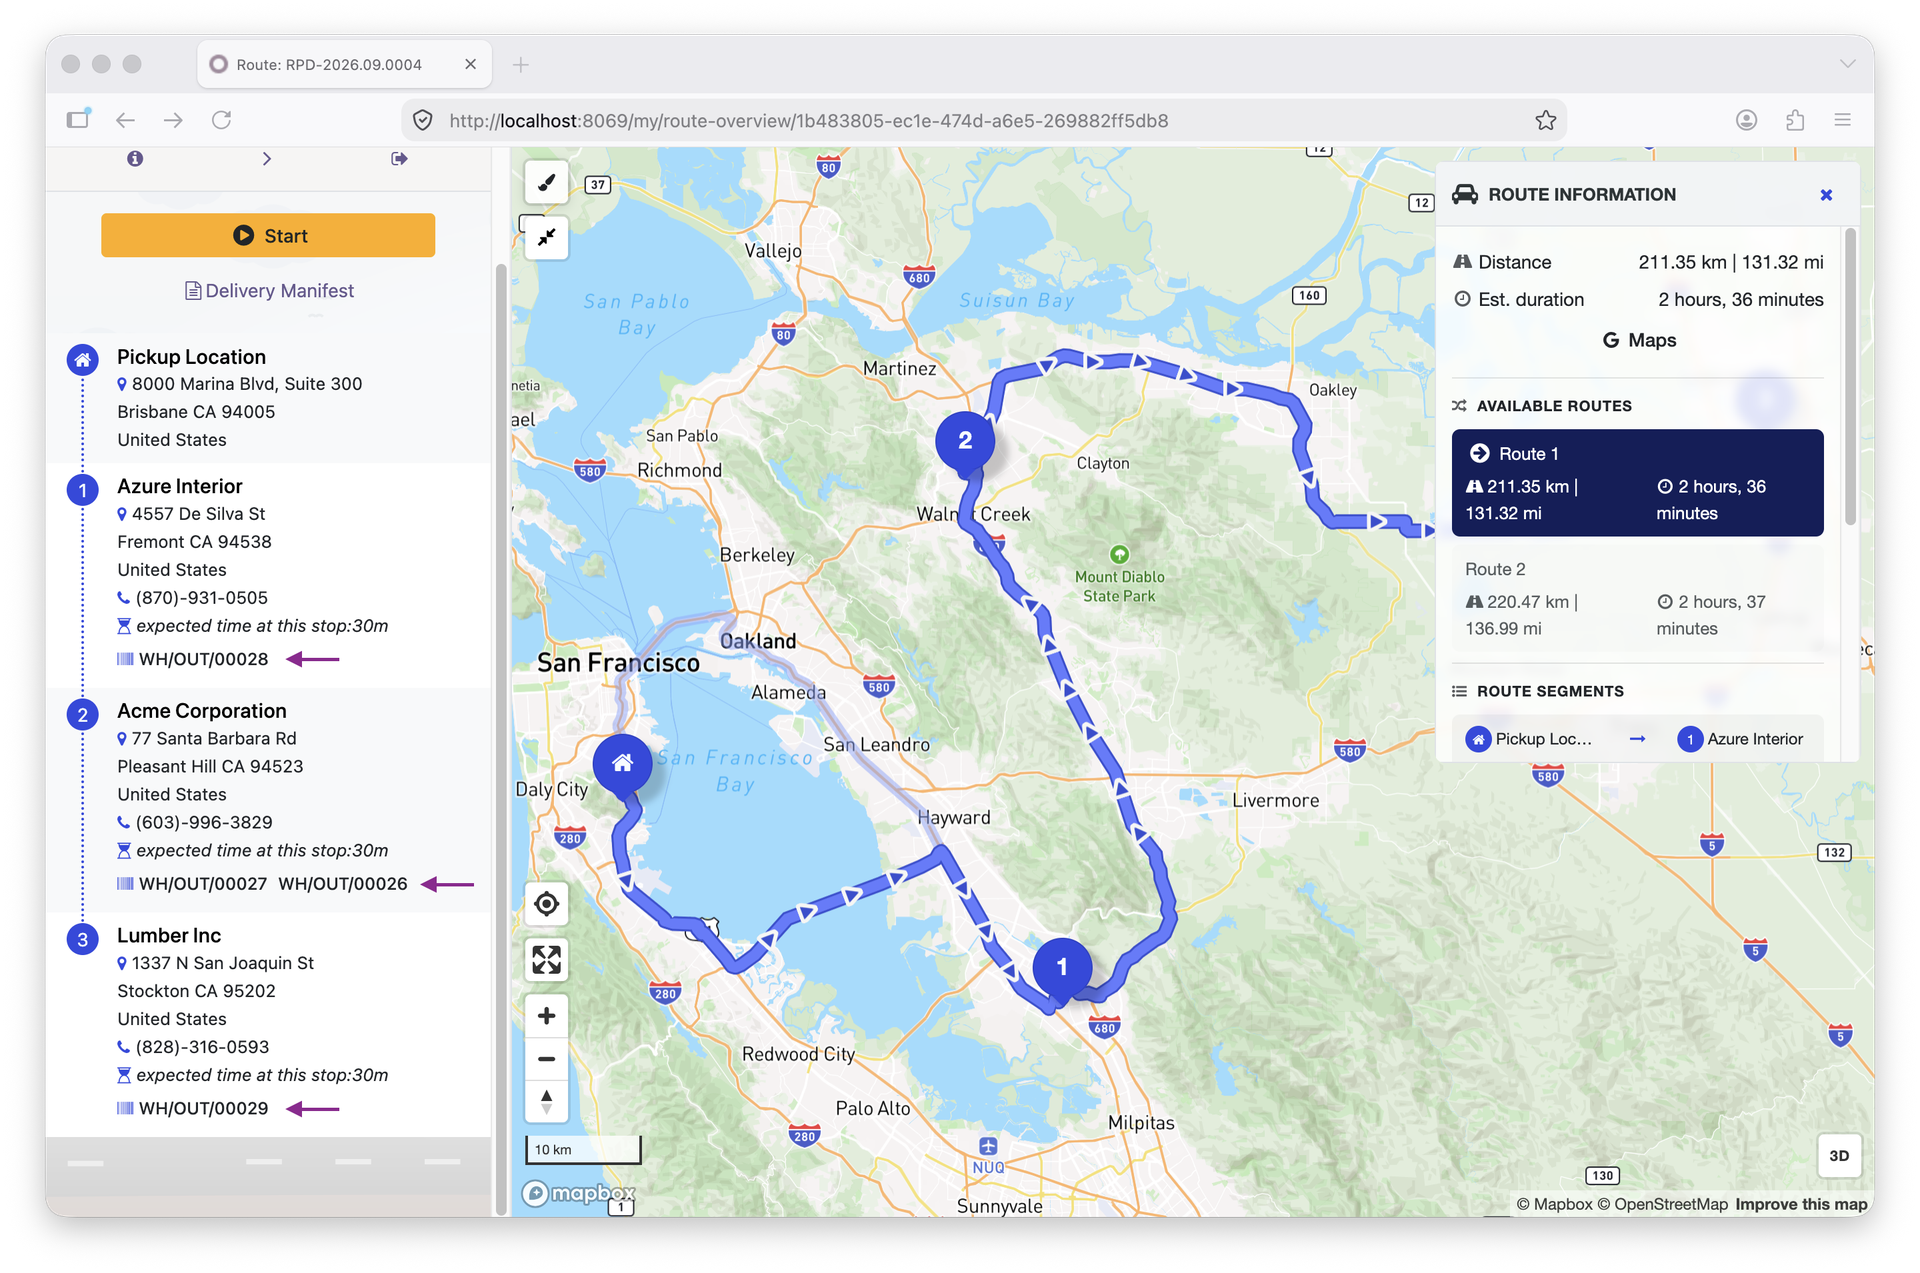The image size is (1920, 1273).
Task: Open the Delivery Manifest link
Action: [x=269, y=291]
